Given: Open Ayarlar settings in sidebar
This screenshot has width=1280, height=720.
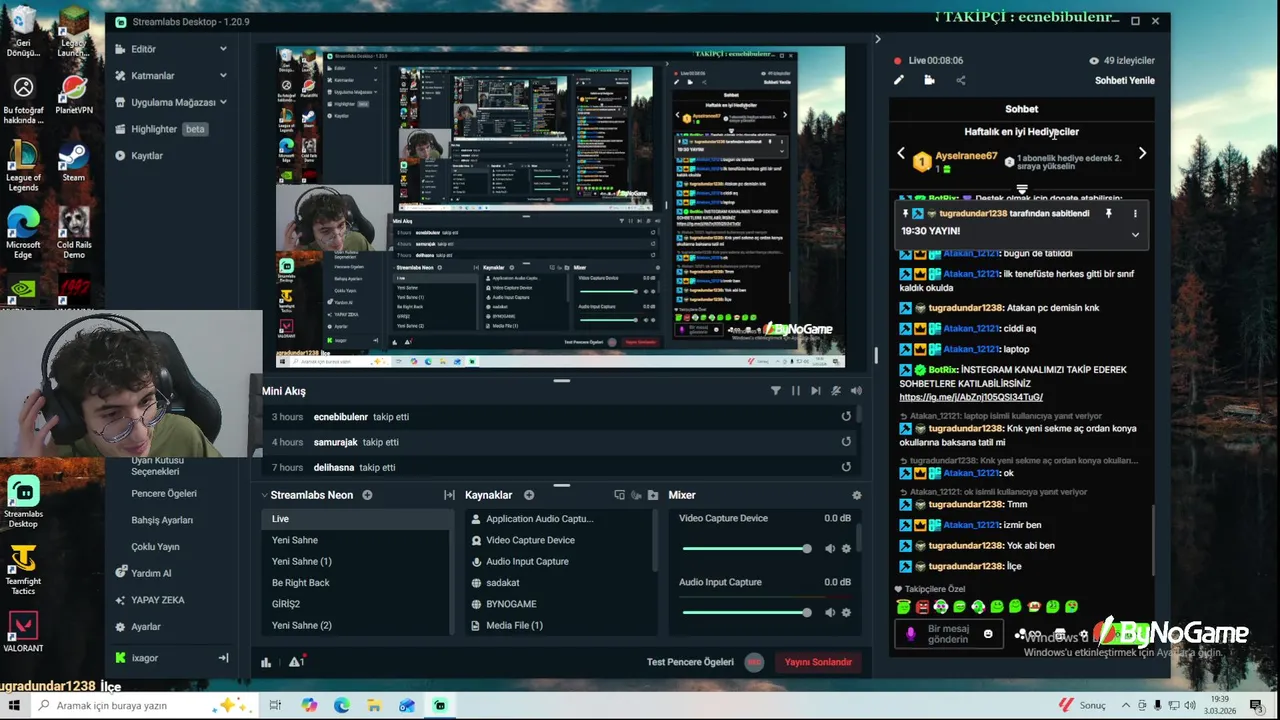Looking at the screenshot, I should (x=146, y=627).
